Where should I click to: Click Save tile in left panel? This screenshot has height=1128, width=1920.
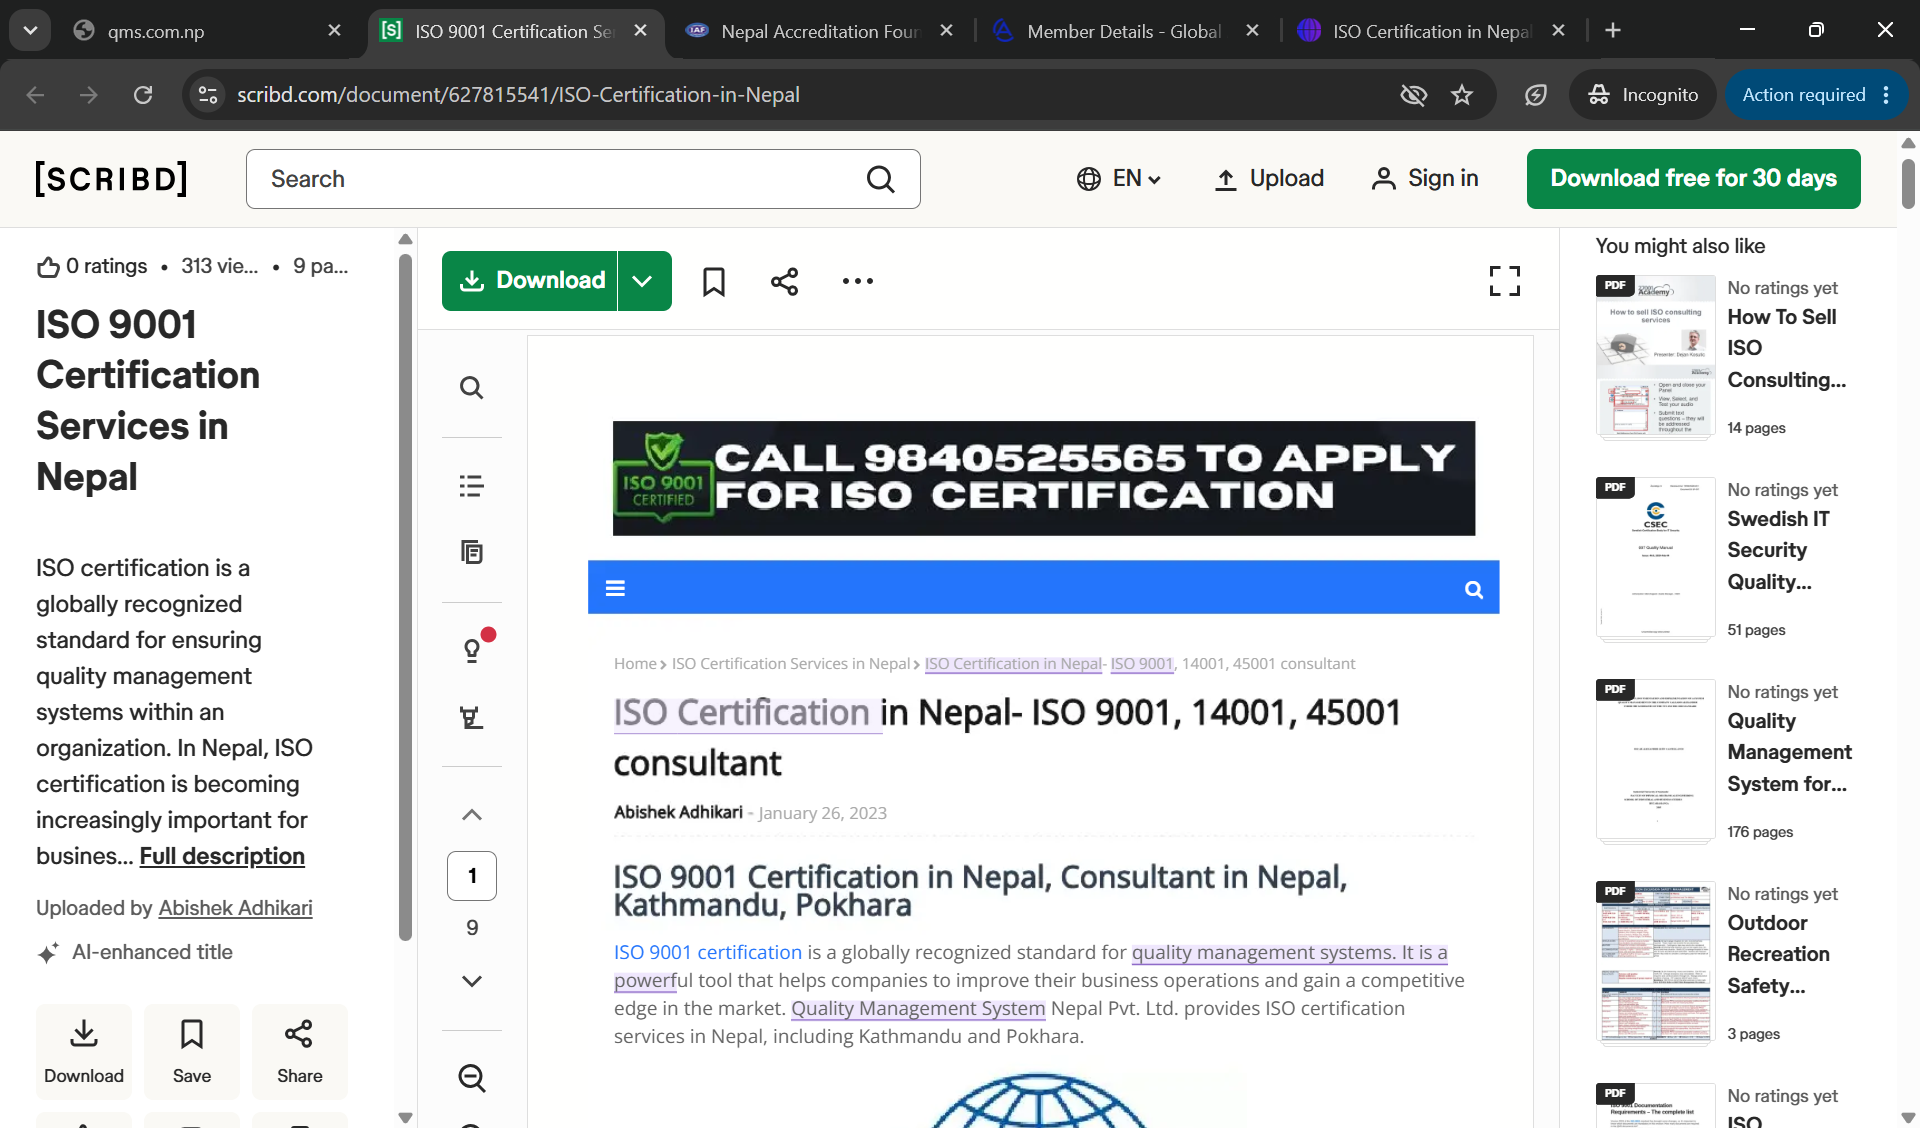(x=192, y=1051)
